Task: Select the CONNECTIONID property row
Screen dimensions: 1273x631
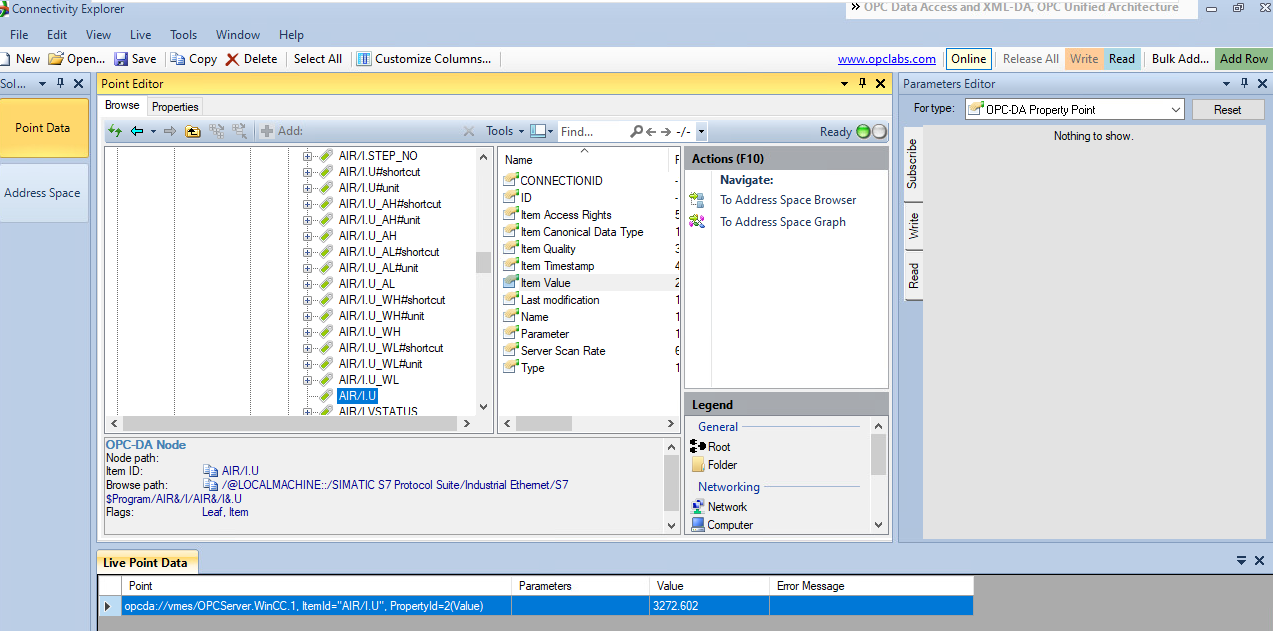Action: click(x=561, y=181)
